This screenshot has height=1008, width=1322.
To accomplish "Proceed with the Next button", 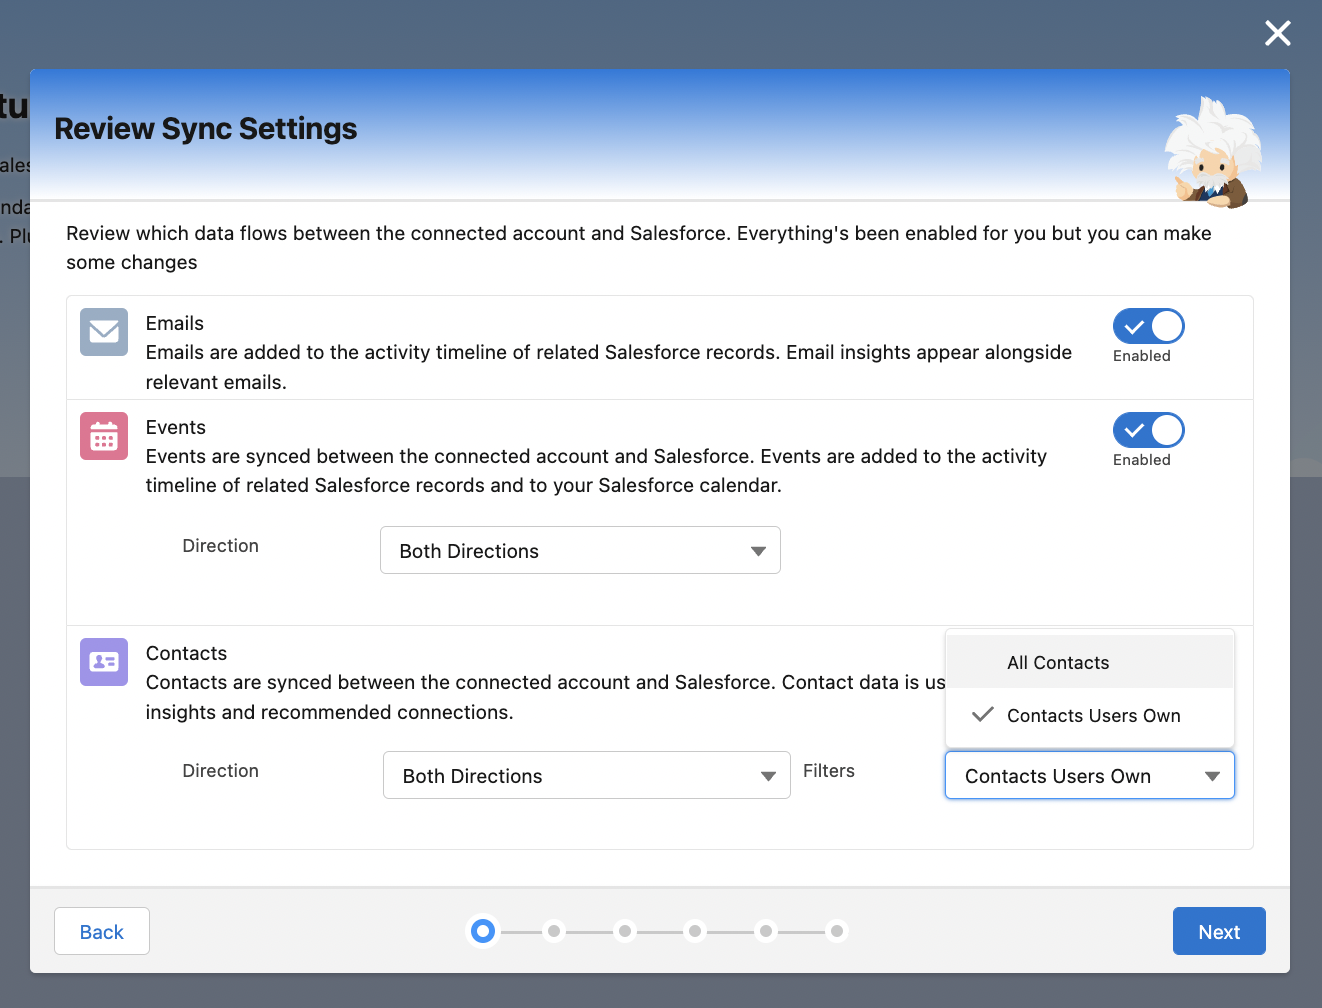I will pos(1219,931).
